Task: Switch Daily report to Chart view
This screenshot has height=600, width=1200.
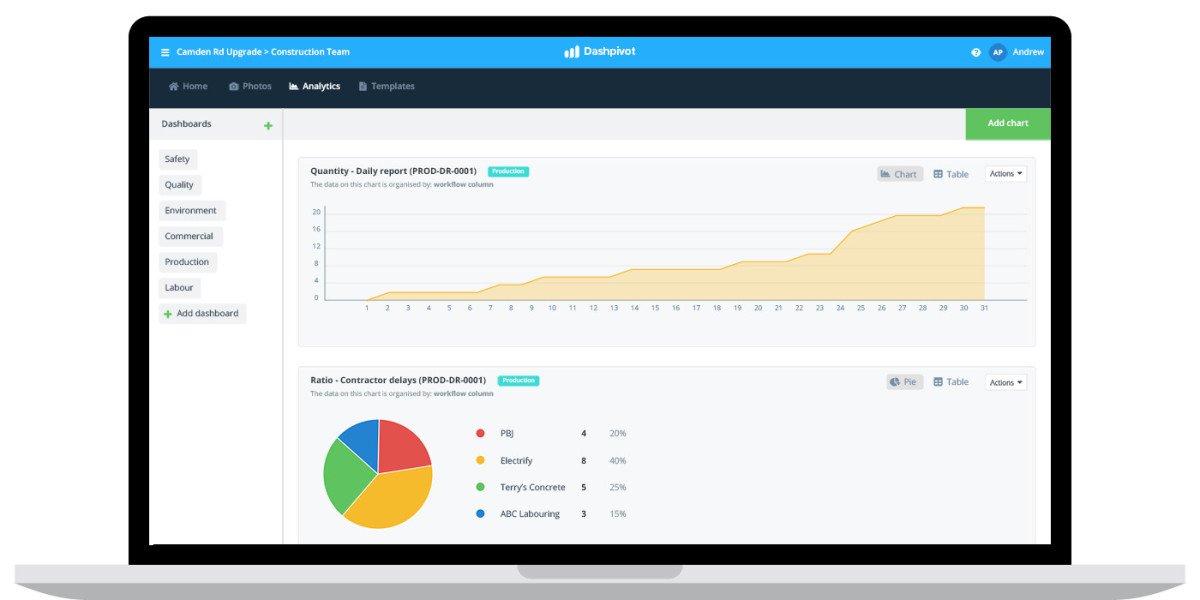Action: click(x=899, y=174)
